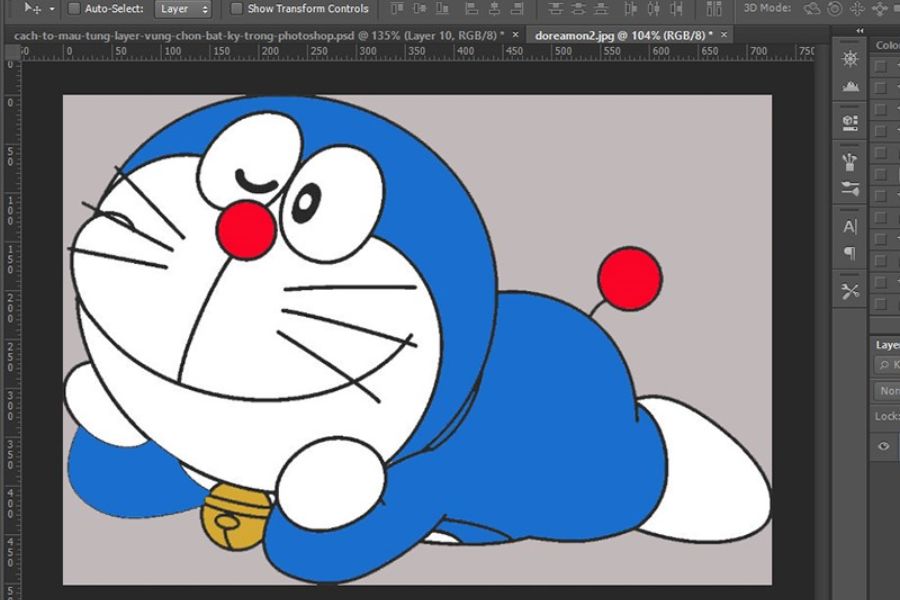Switch to the doreamon2.jpg document tab

point(623,35)
